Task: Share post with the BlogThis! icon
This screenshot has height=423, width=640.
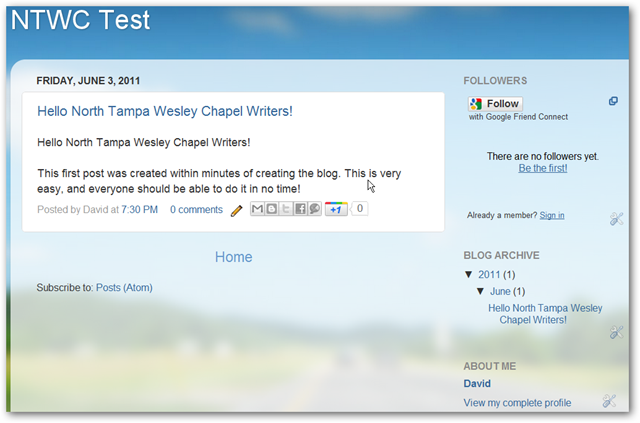Action: (271, 209)
